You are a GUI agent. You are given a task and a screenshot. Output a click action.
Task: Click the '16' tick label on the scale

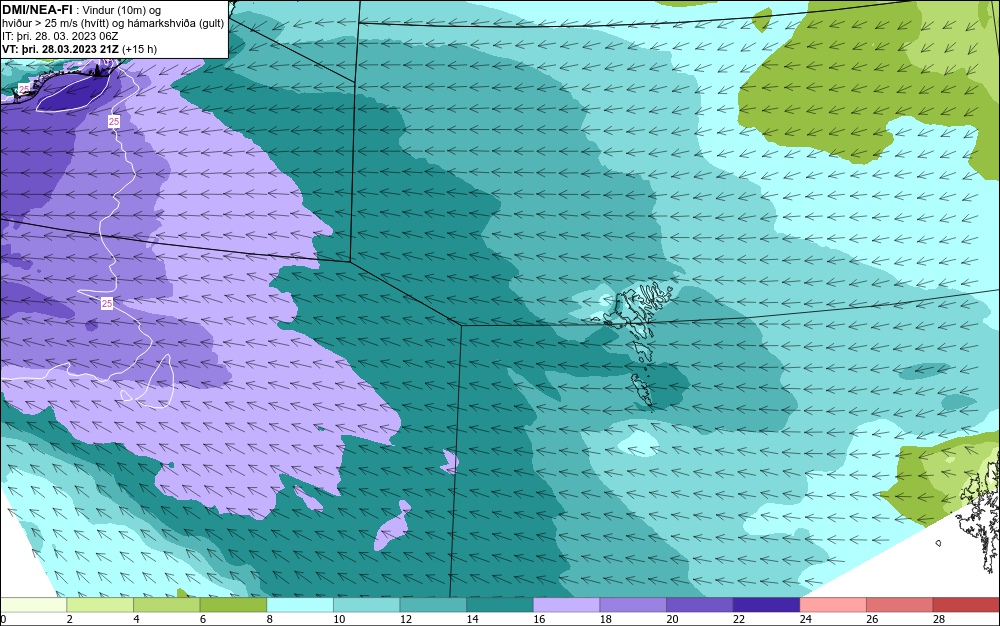[539, 619]
